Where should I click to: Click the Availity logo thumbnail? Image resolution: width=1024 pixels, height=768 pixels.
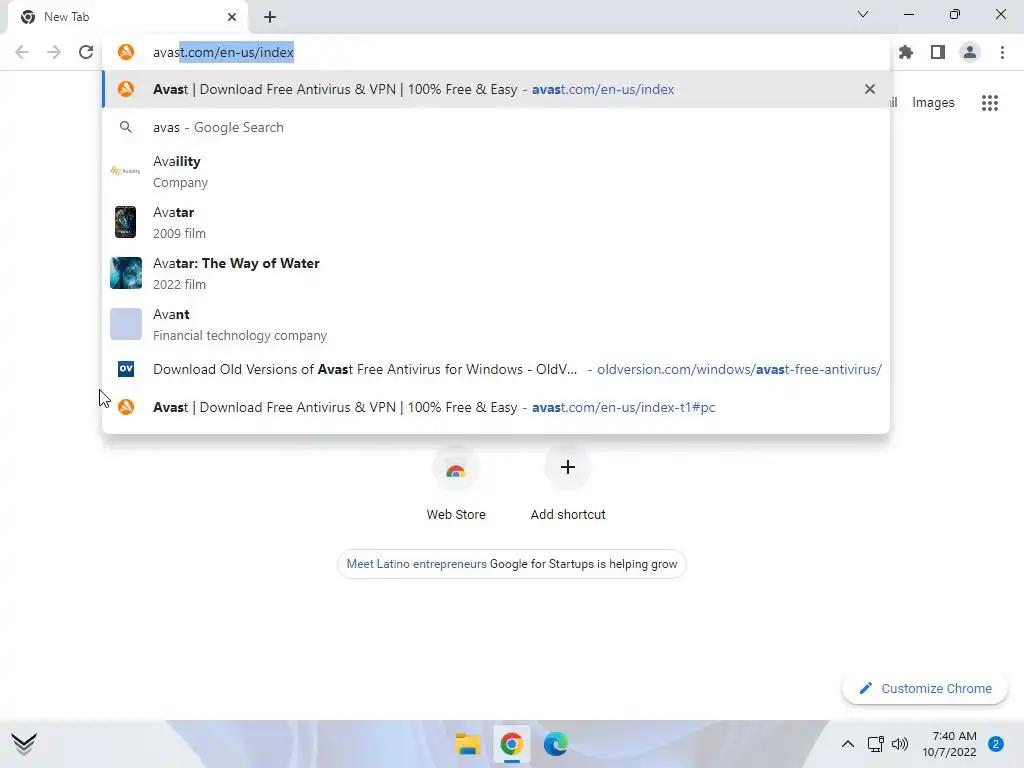[125, 171]
